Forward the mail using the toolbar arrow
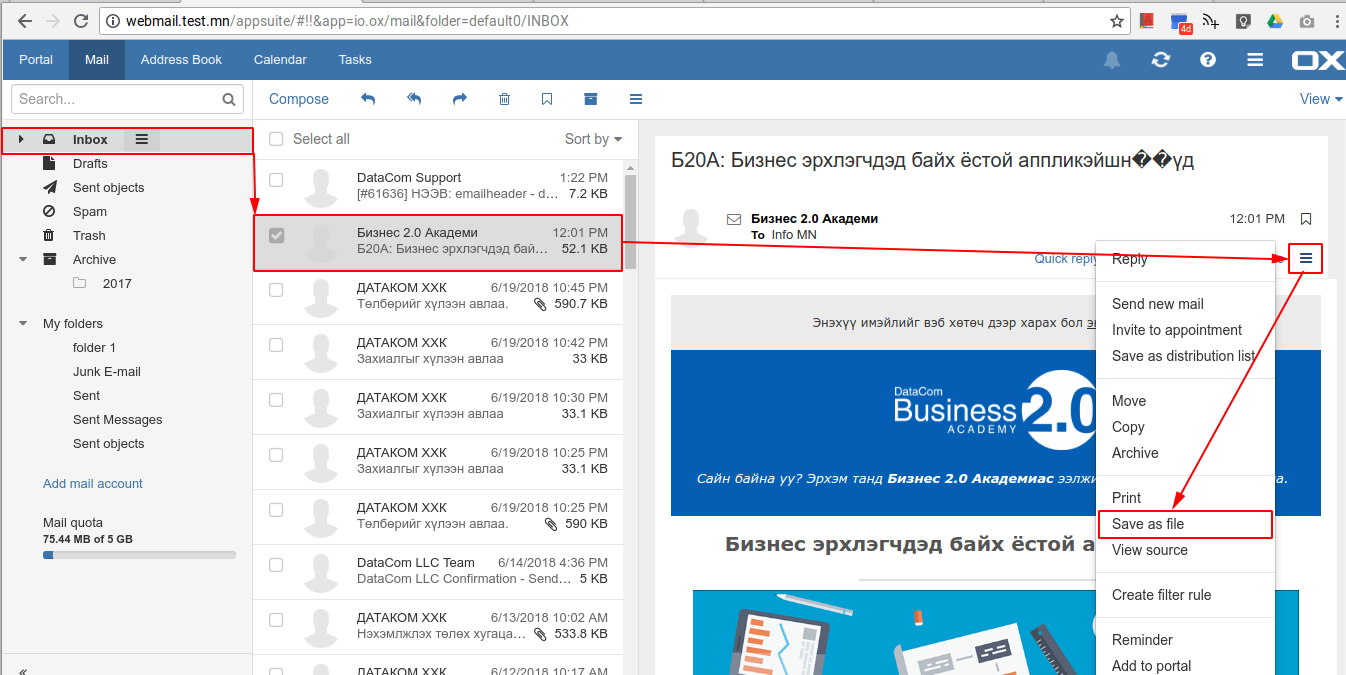The width and height of the screenshot is (1346, 675). click(460, 99)
